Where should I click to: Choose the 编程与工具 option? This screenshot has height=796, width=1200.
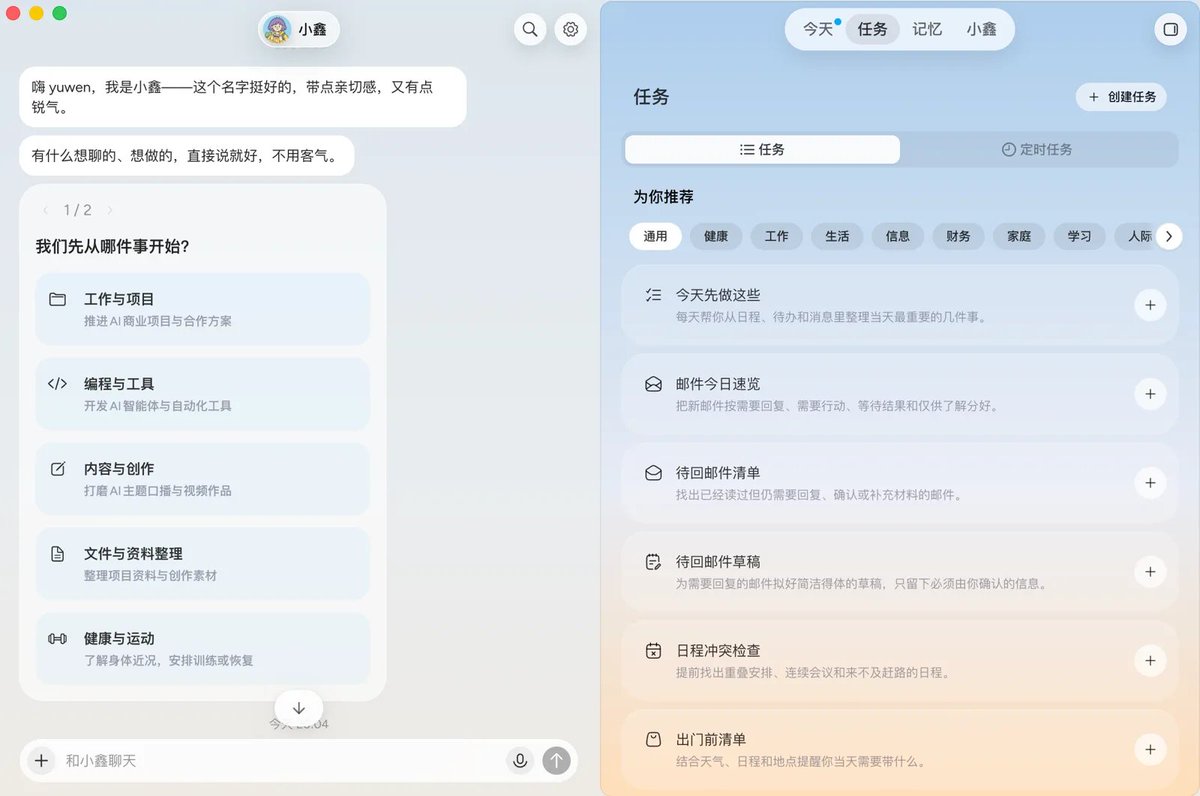203,394
